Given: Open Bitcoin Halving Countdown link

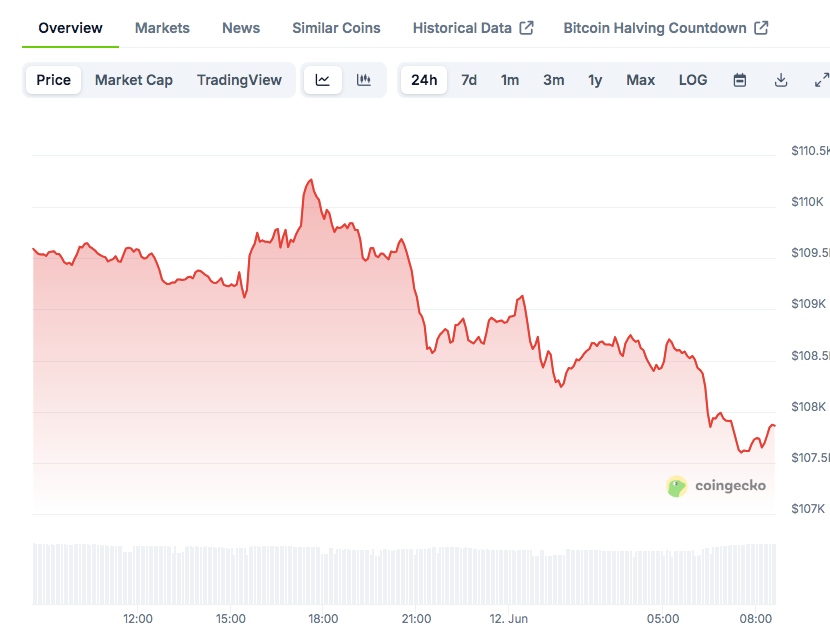Looking at the screenshot, I should [665, 28].
